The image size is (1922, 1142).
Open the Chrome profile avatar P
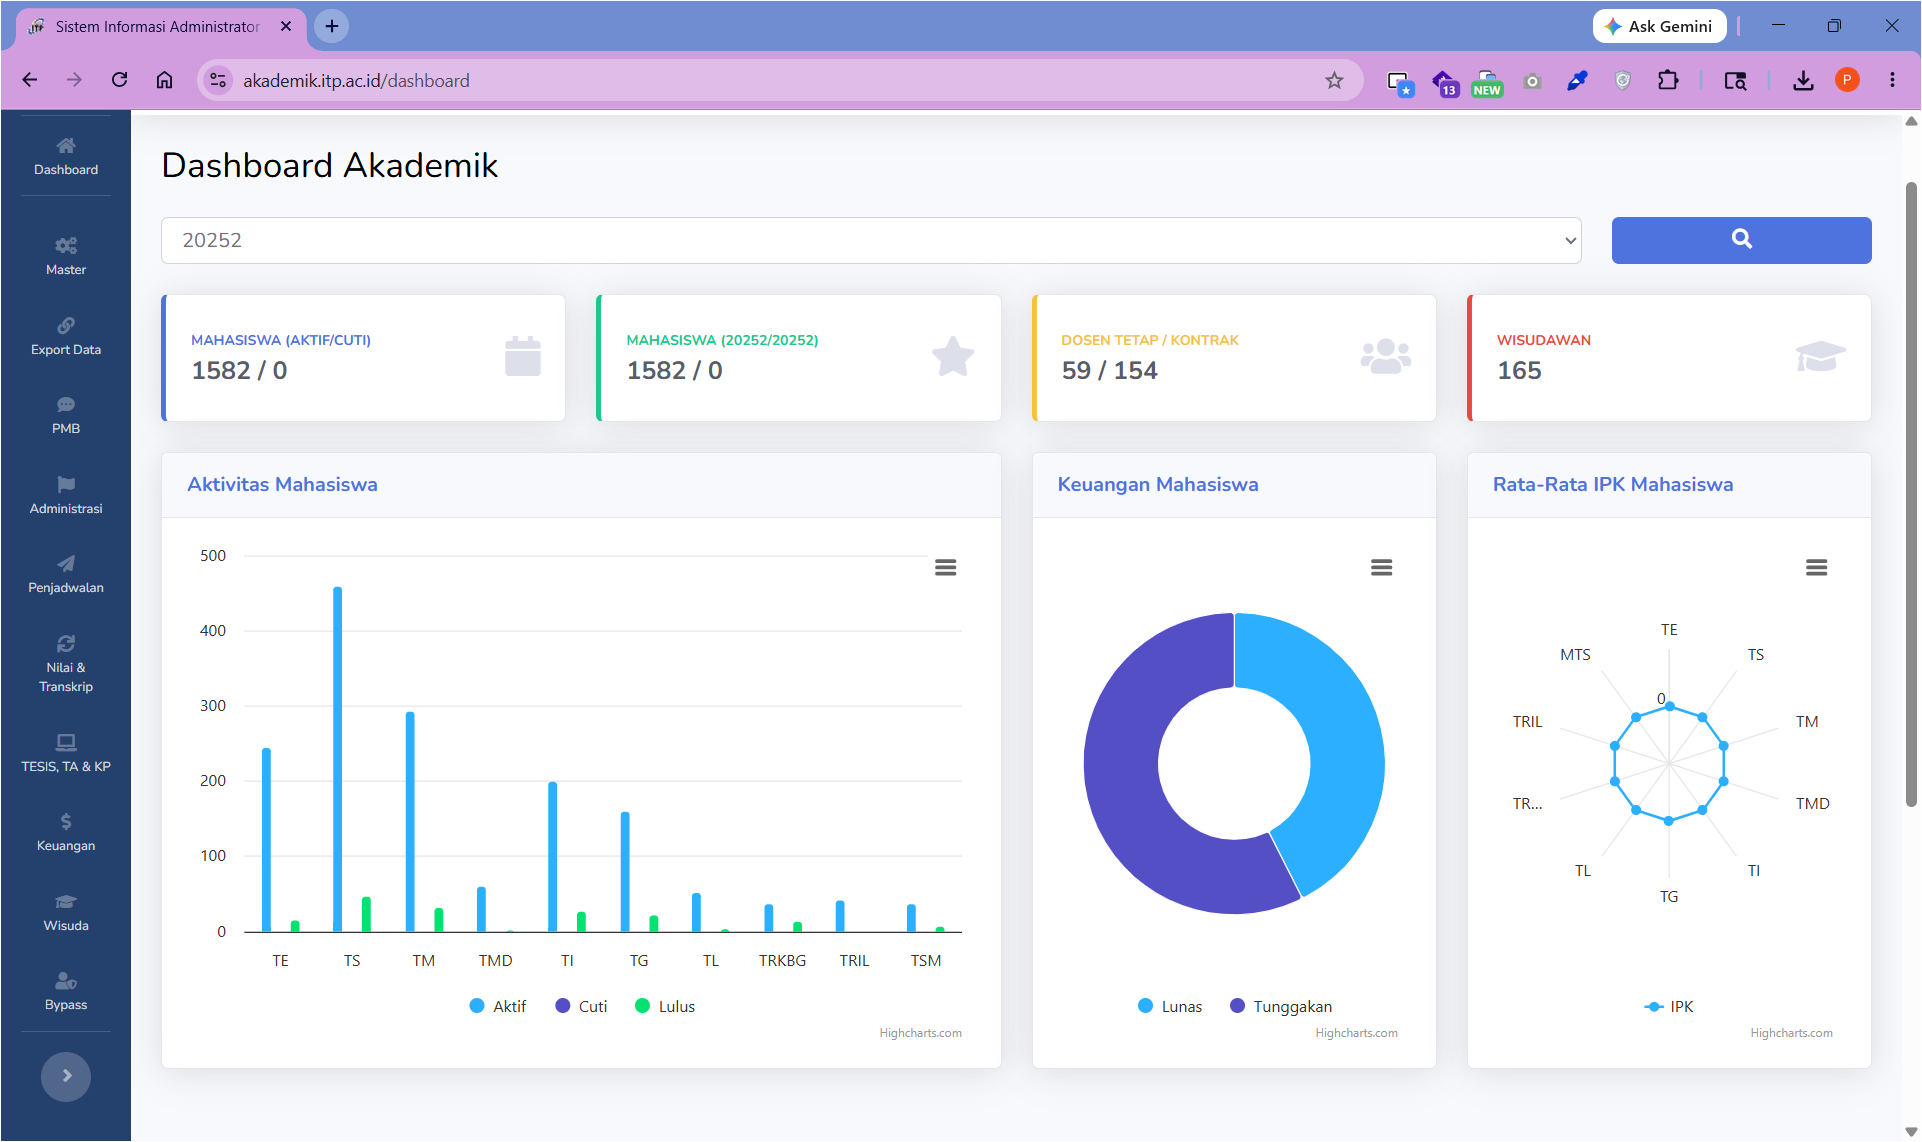click(1847, 80)
